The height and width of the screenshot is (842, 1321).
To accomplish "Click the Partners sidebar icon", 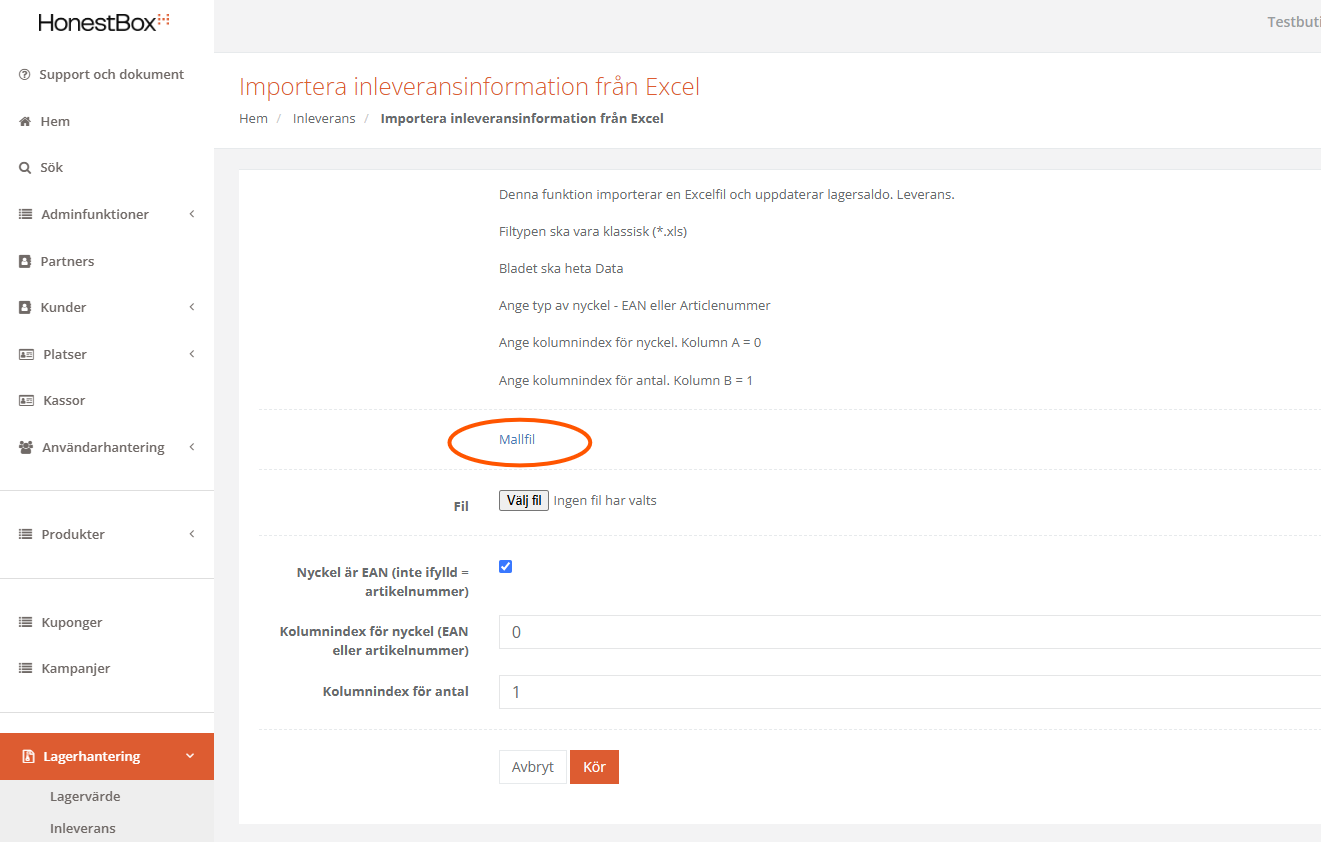I will pos(26,261).
